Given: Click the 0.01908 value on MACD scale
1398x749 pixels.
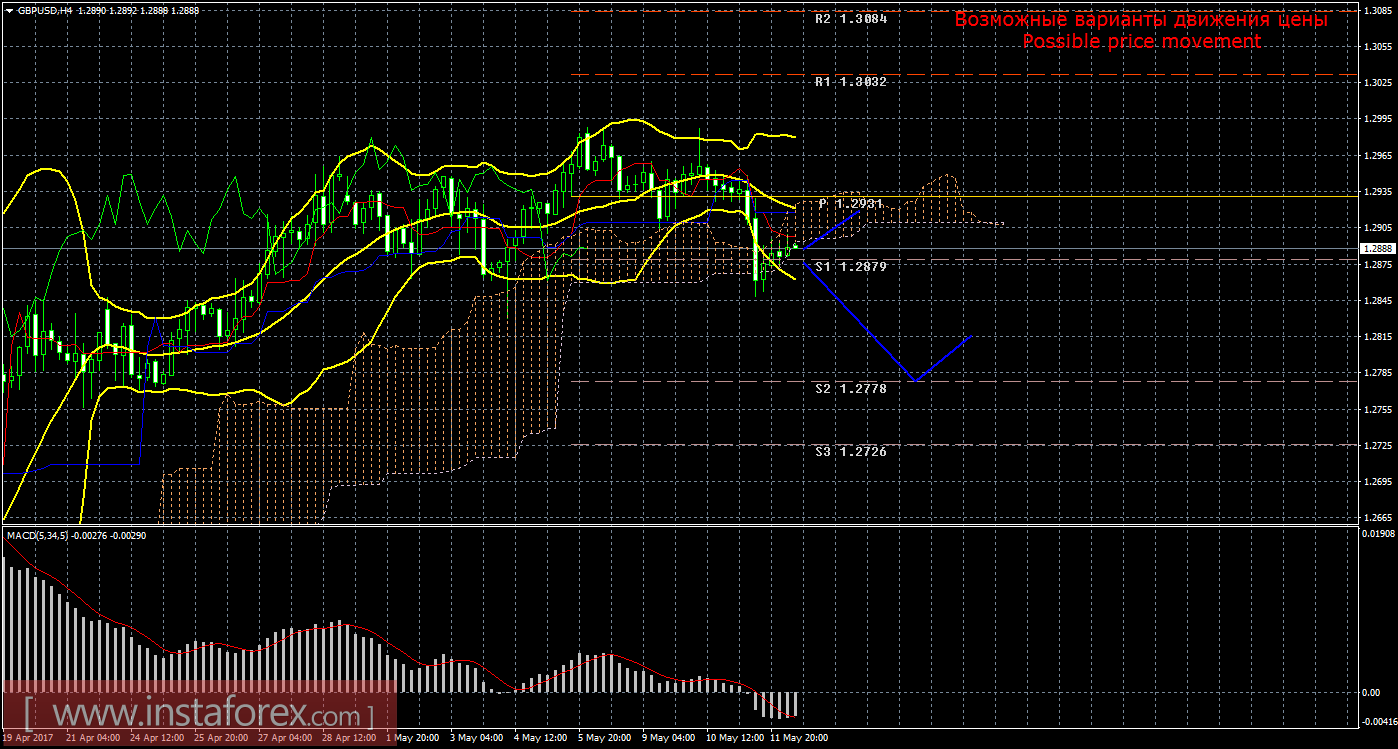Looking at the screenshot, I should 1379,534.
